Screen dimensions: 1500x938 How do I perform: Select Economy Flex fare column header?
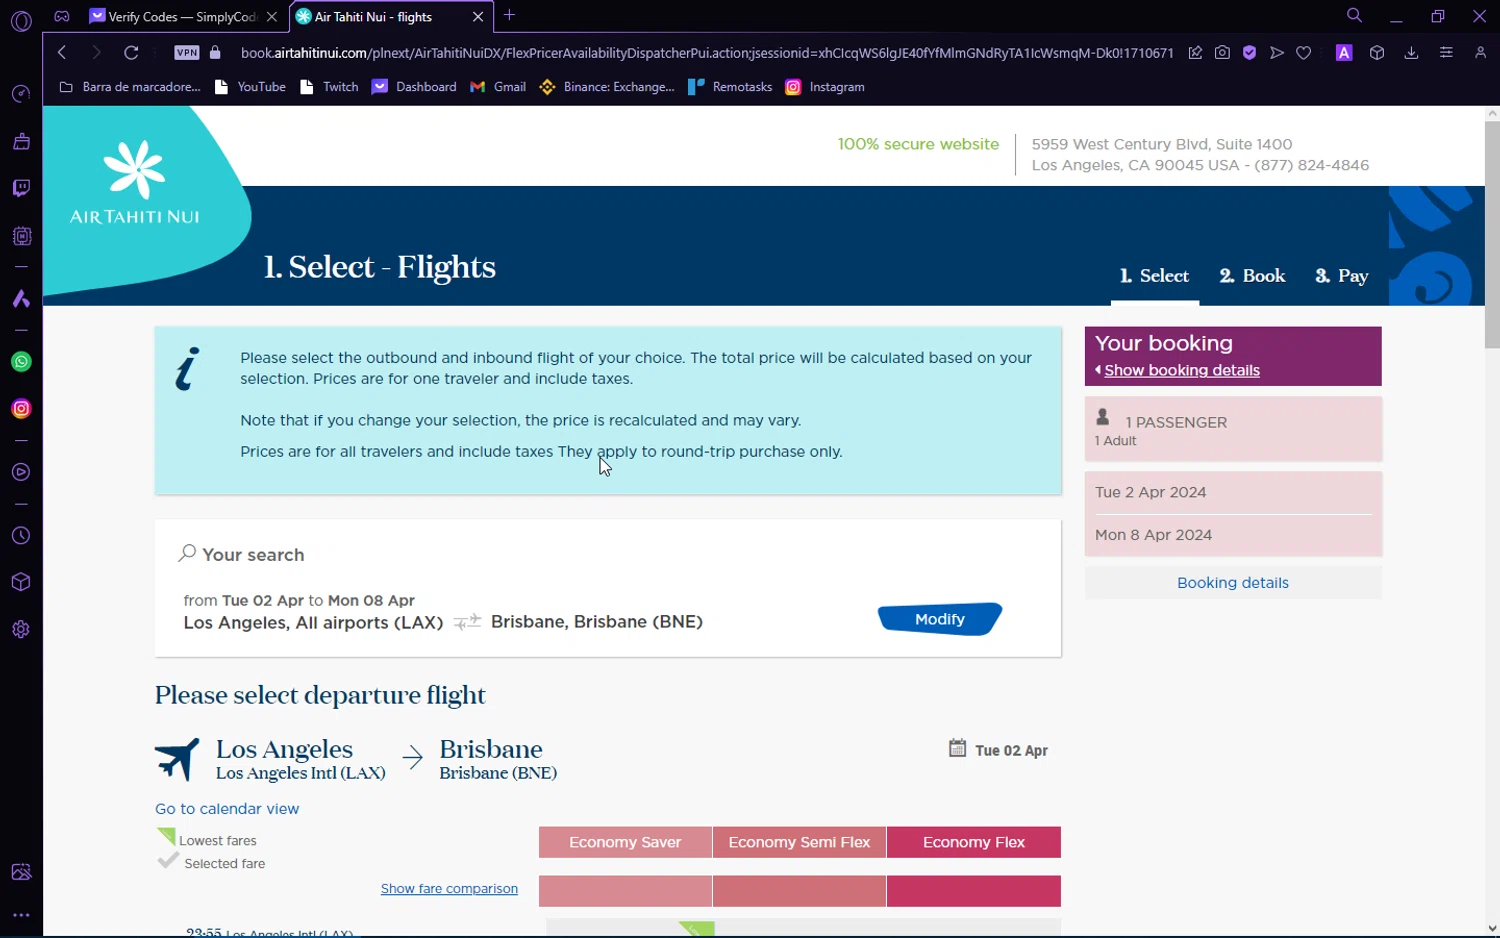(x=974, y=842)
